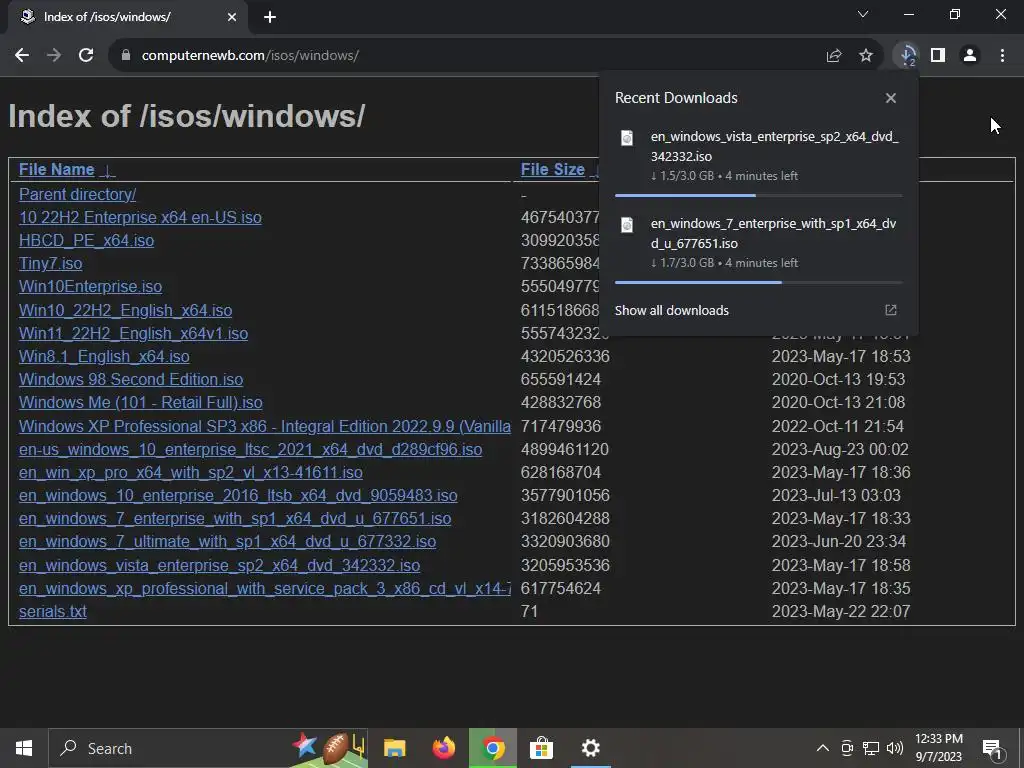Close the Recent Downloads popup
This screenshot has height=768, width=1024.
[x=891, y=98]
